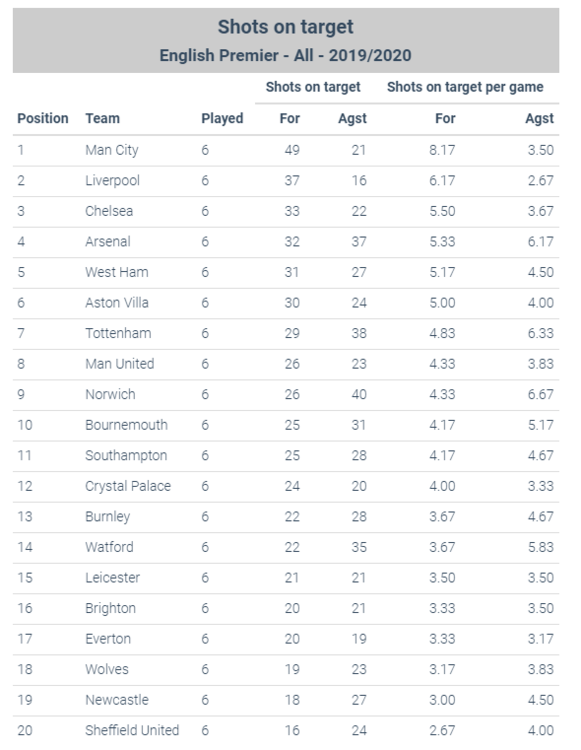The height and width of the screenshot is (750, 581).
Task: Click the Shots on target title banner
Action: pyautogui.click(x=286, y=41)
